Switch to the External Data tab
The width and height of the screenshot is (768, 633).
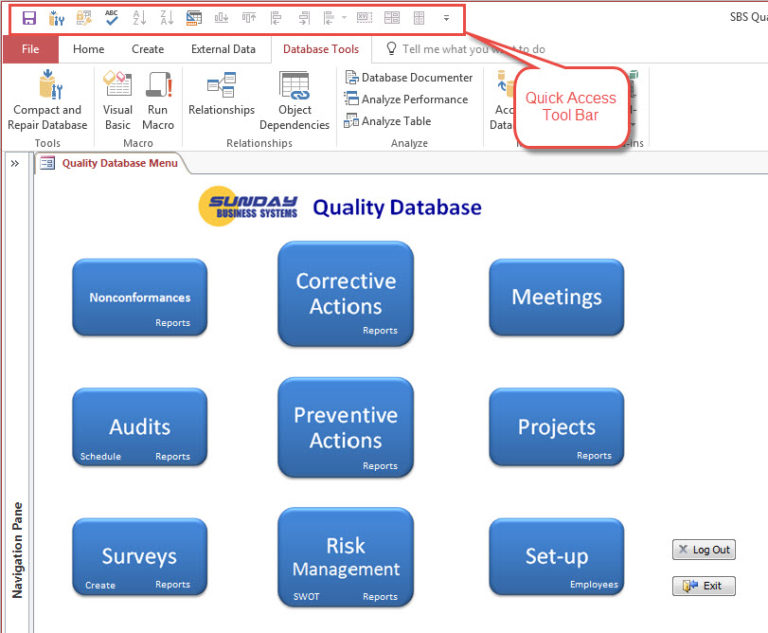tap(223, 49)
